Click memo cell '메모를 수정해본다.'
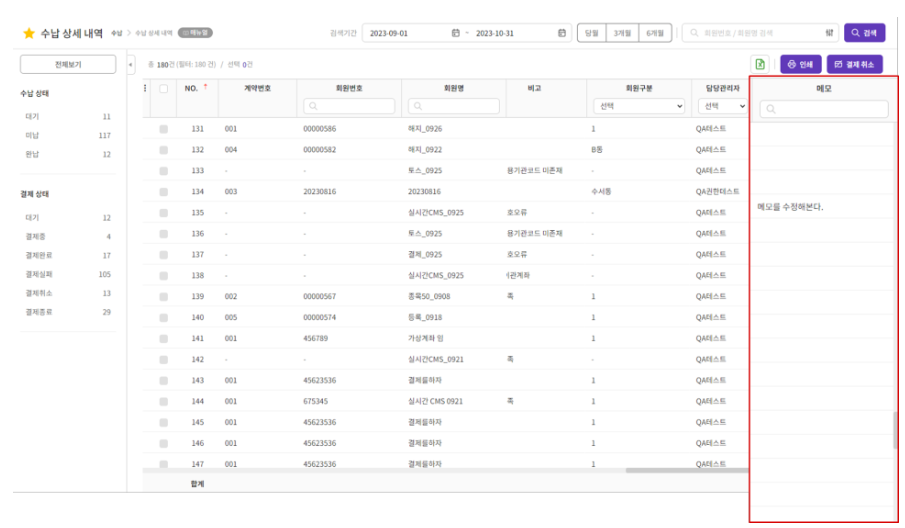The height and width of the screenshot is (528, 905). (790, 207)
